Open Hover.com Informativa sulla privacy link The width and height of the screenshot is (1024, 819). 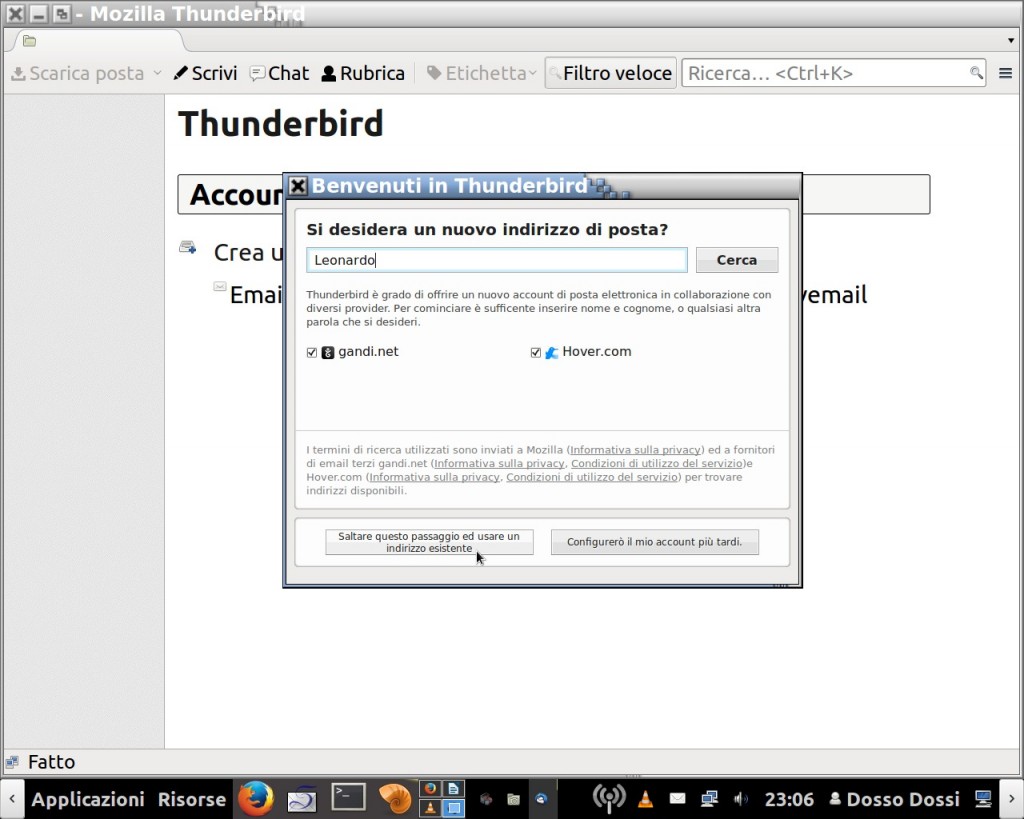coord(434,477)
